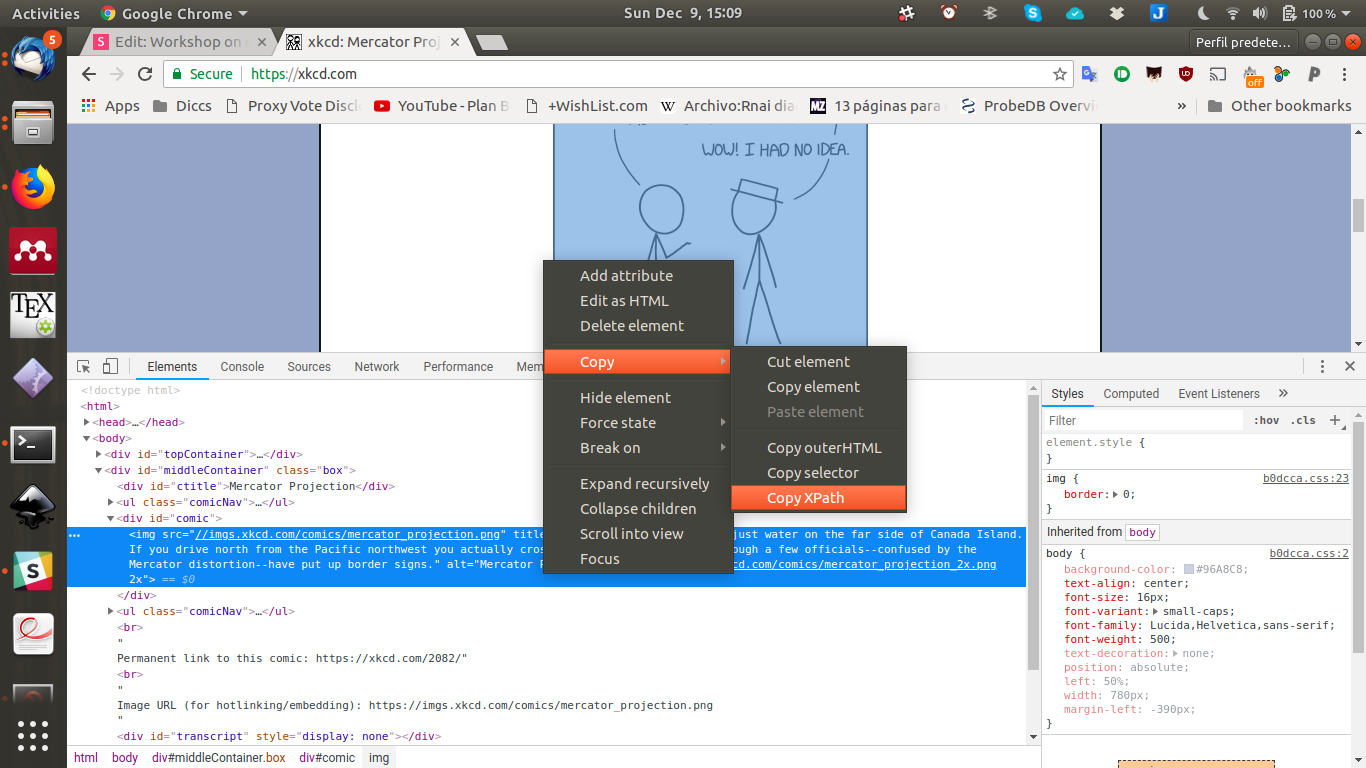Choose Delete element from context menu
The width and height of the screenshot is (1366, 768).
tap(638, 326)
